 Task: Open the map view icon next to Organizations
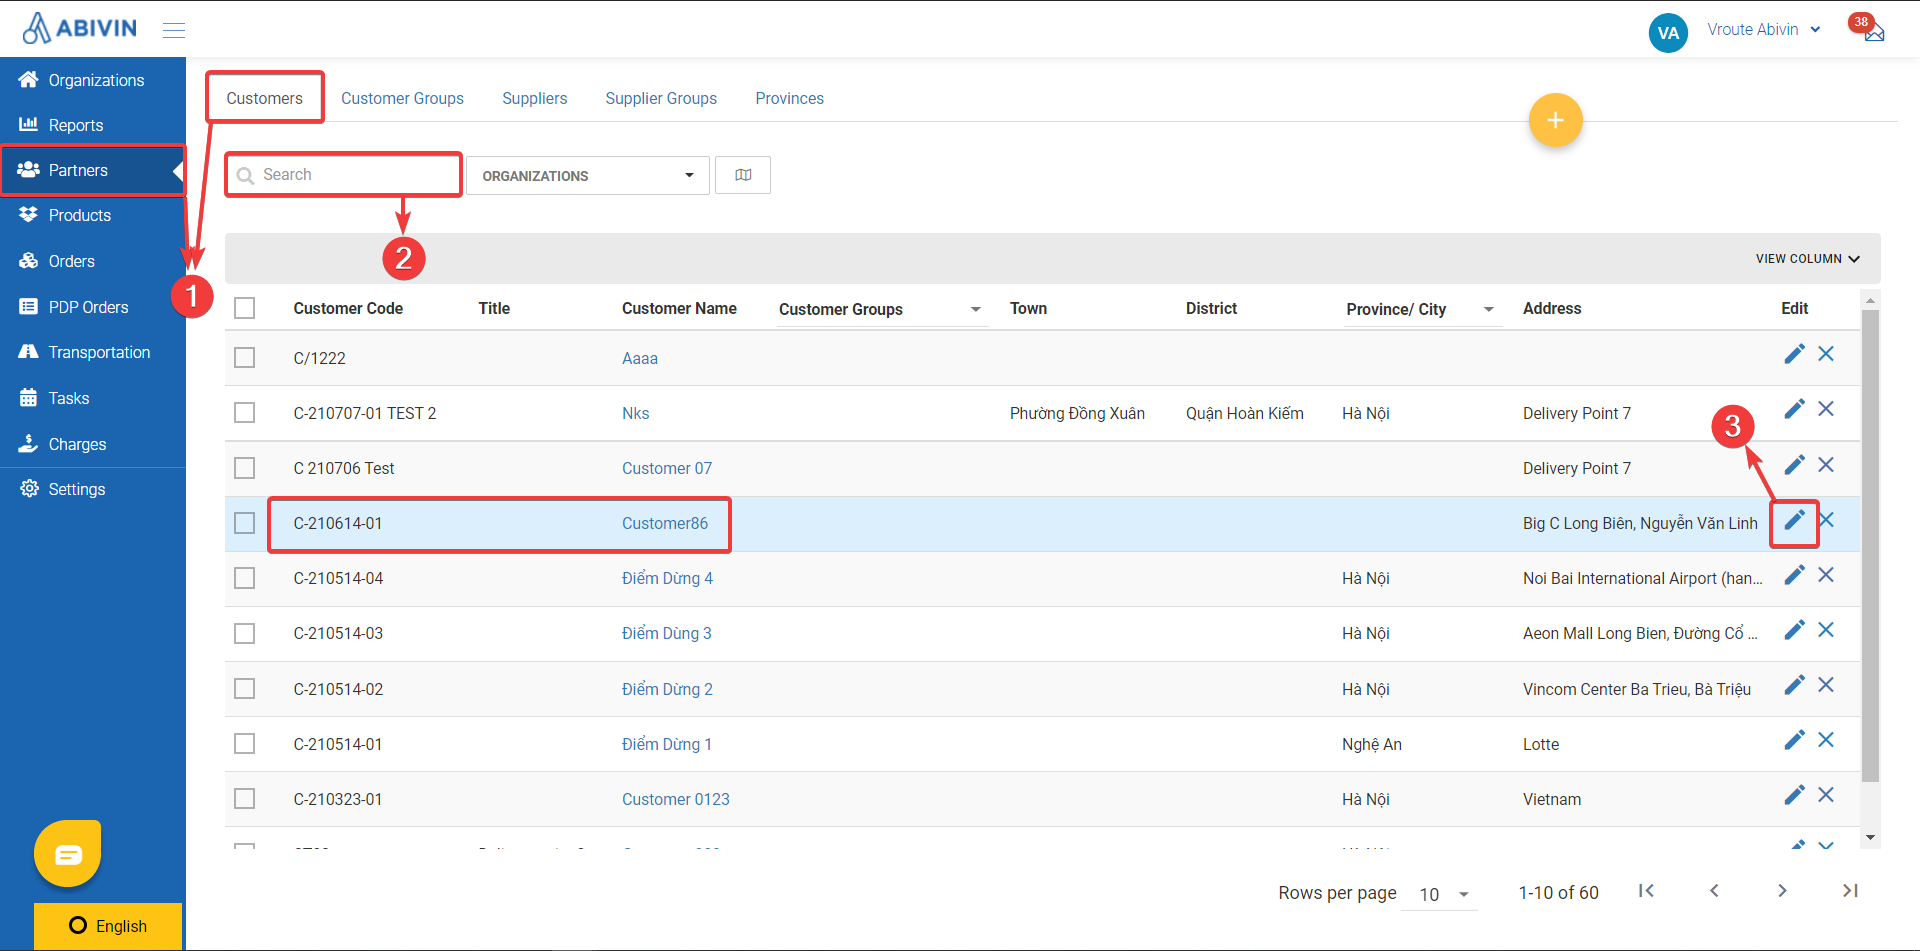click(743, 175)
